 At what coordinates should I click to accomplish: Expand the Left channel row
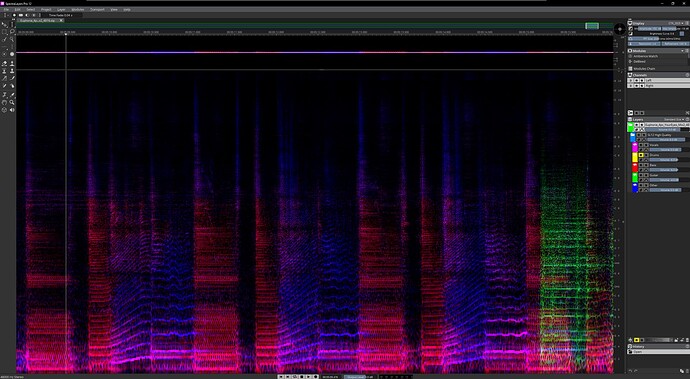(631, 81)
